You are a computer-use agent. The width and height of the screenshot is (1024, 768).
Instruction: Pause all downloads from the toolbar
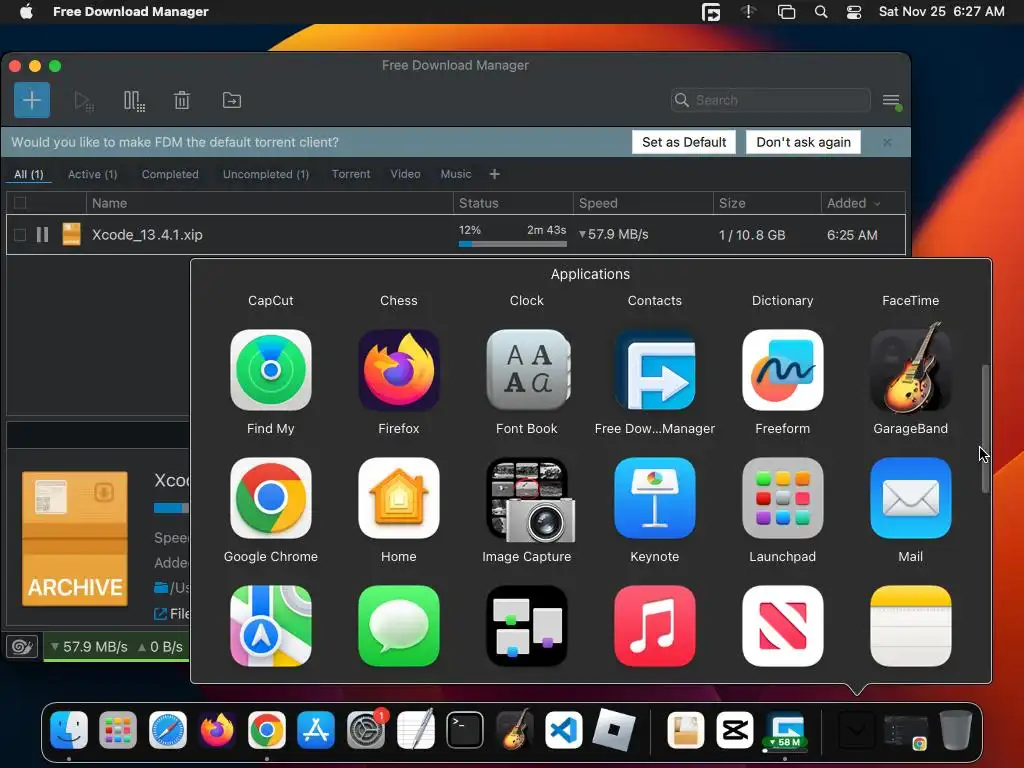134,101
